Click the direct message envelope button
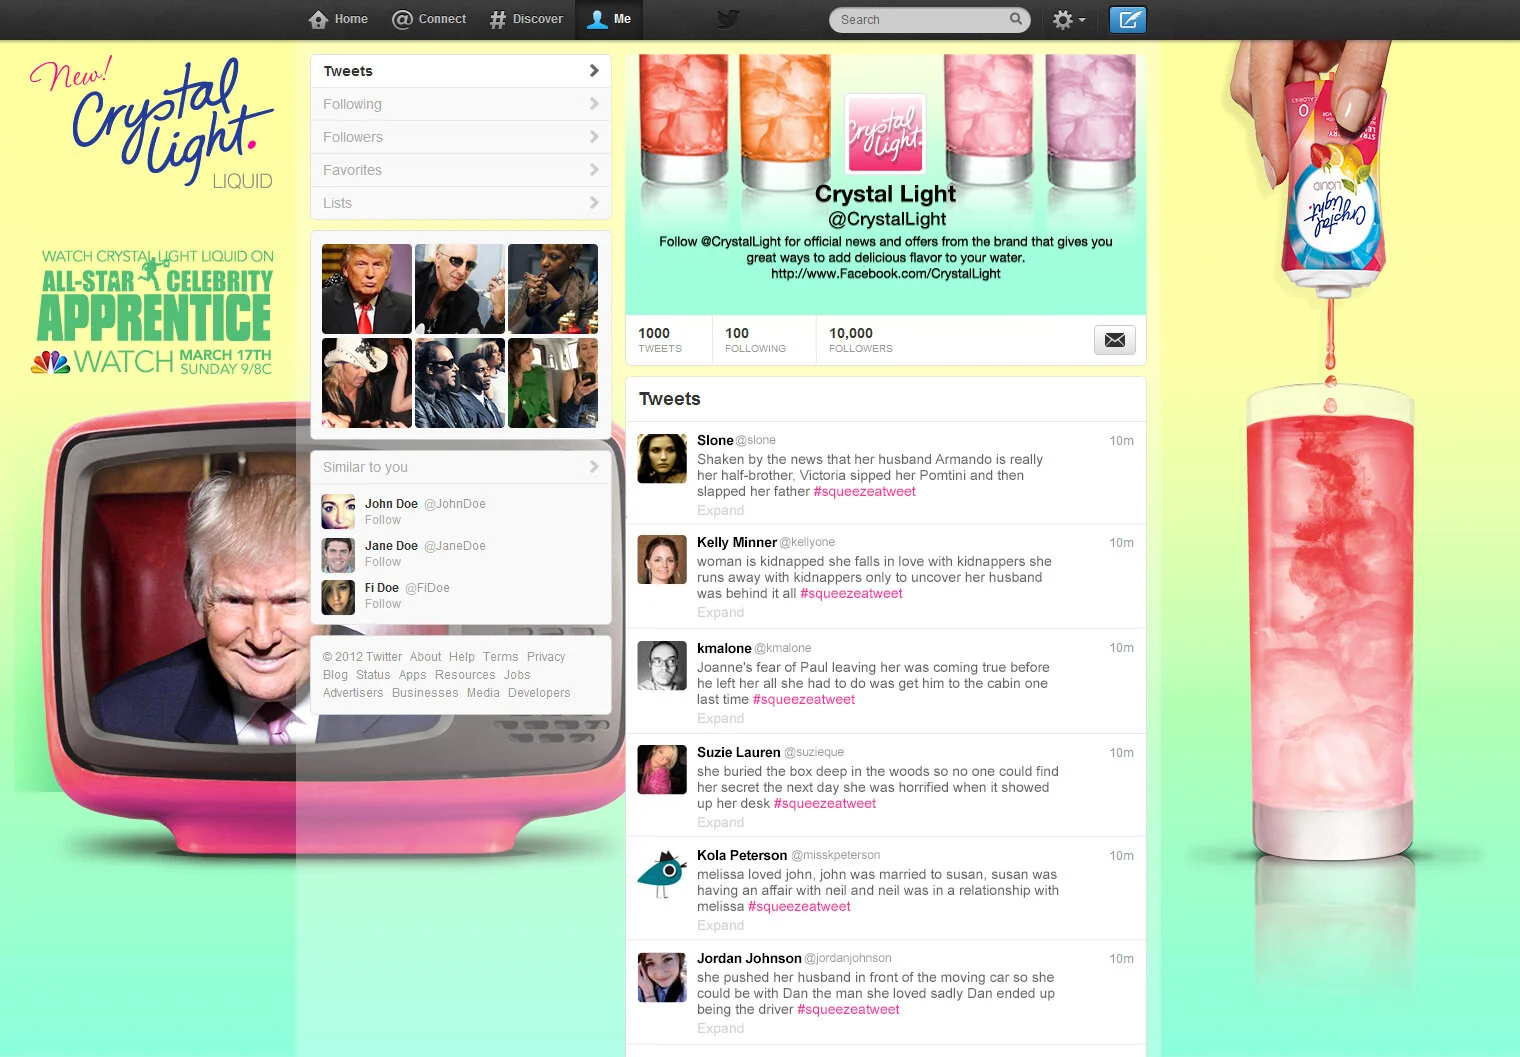This screenshot has height=1057, width=1520. coord(1115,340)
